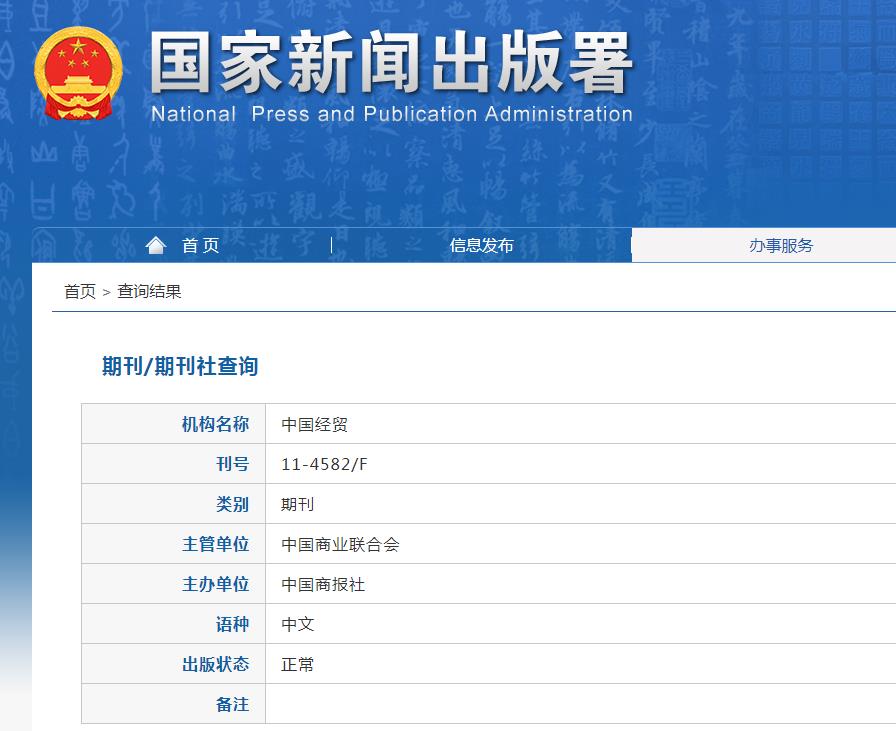Click the 期刊/期刊社查询 section heading
This screenshot has height=731, width=896.
click(x=180, y=367)
